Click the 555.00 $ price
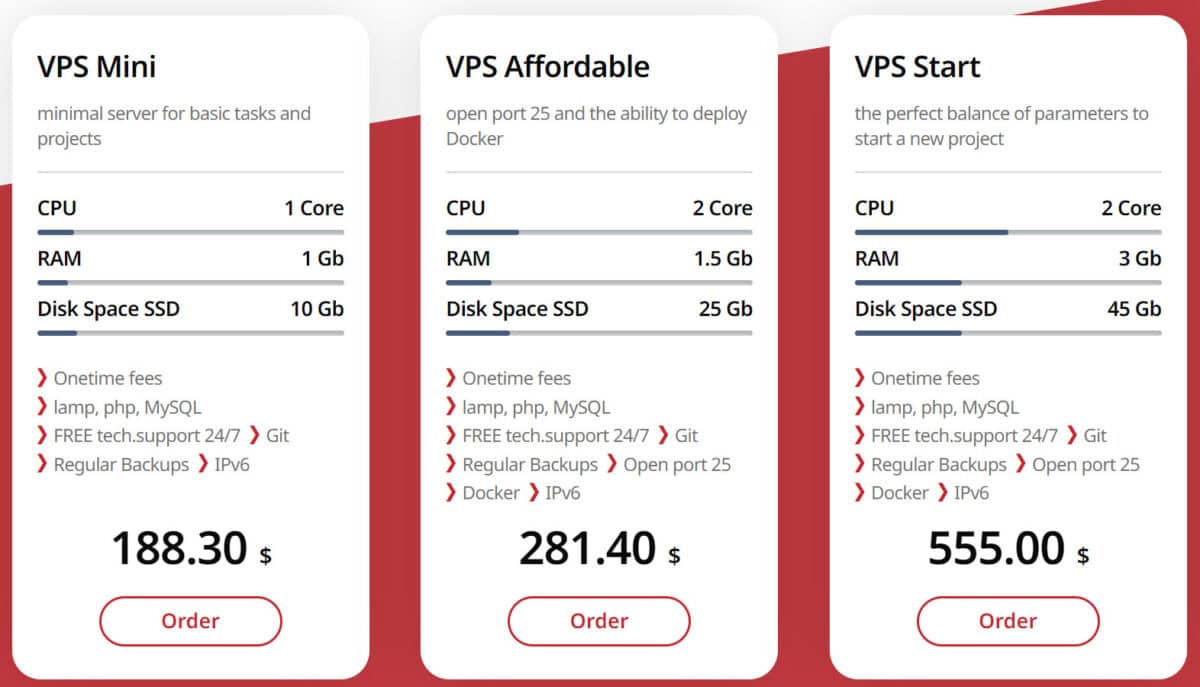 click(x=1008, y=549)
